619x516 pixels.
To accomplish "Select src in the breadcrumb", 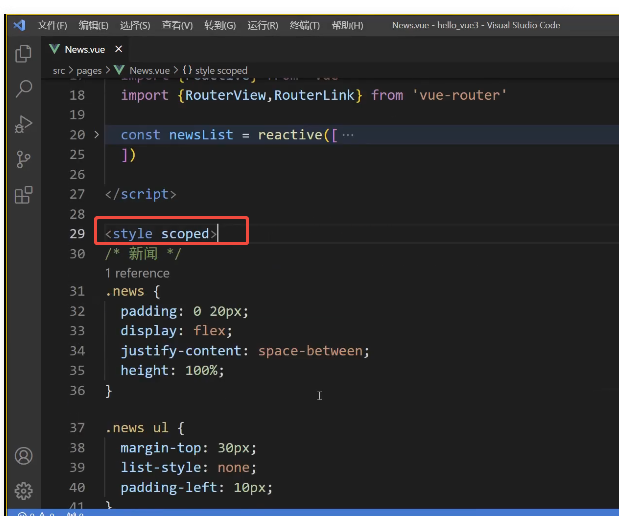I will pos(59,71).
